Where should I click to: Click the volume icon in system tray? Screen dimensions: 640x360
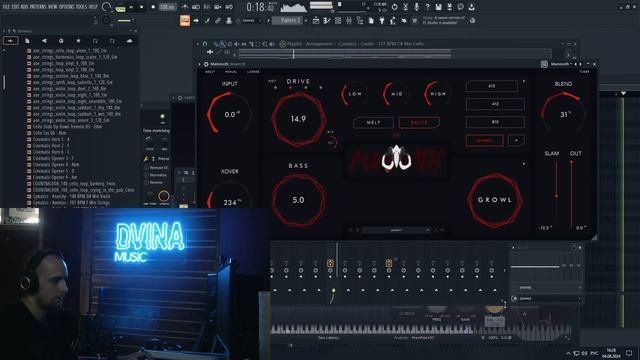point(585,353)
